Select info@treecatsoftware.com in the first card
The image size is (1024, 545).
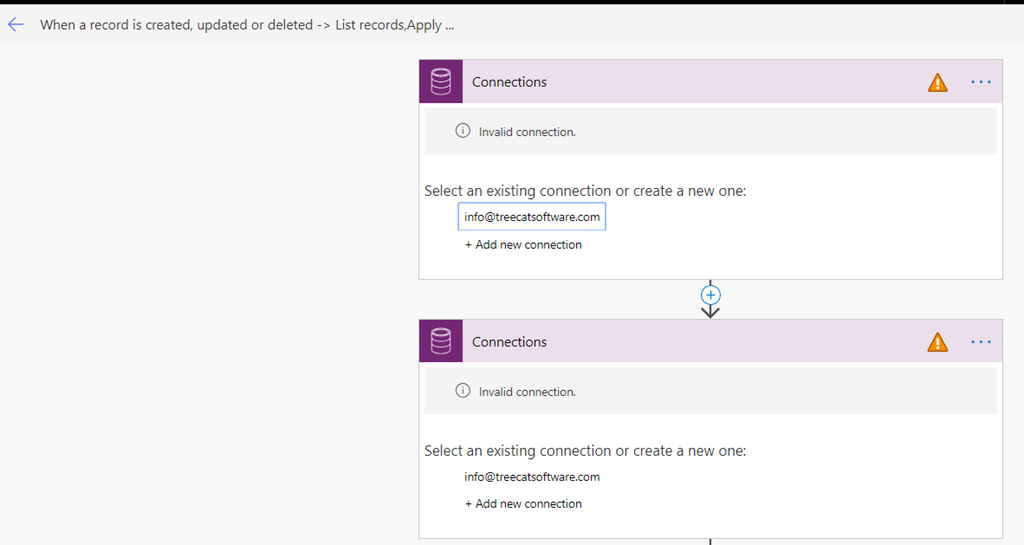tap(532, 217)
